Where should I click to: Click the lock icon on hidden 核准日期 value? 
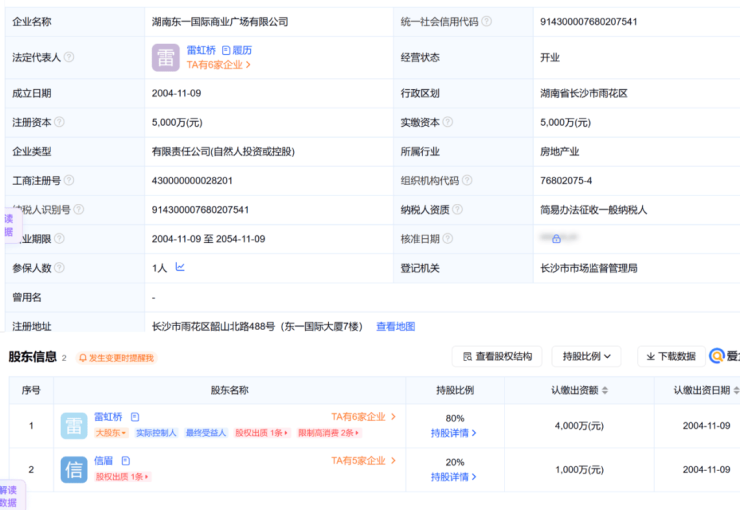point(556,239)
